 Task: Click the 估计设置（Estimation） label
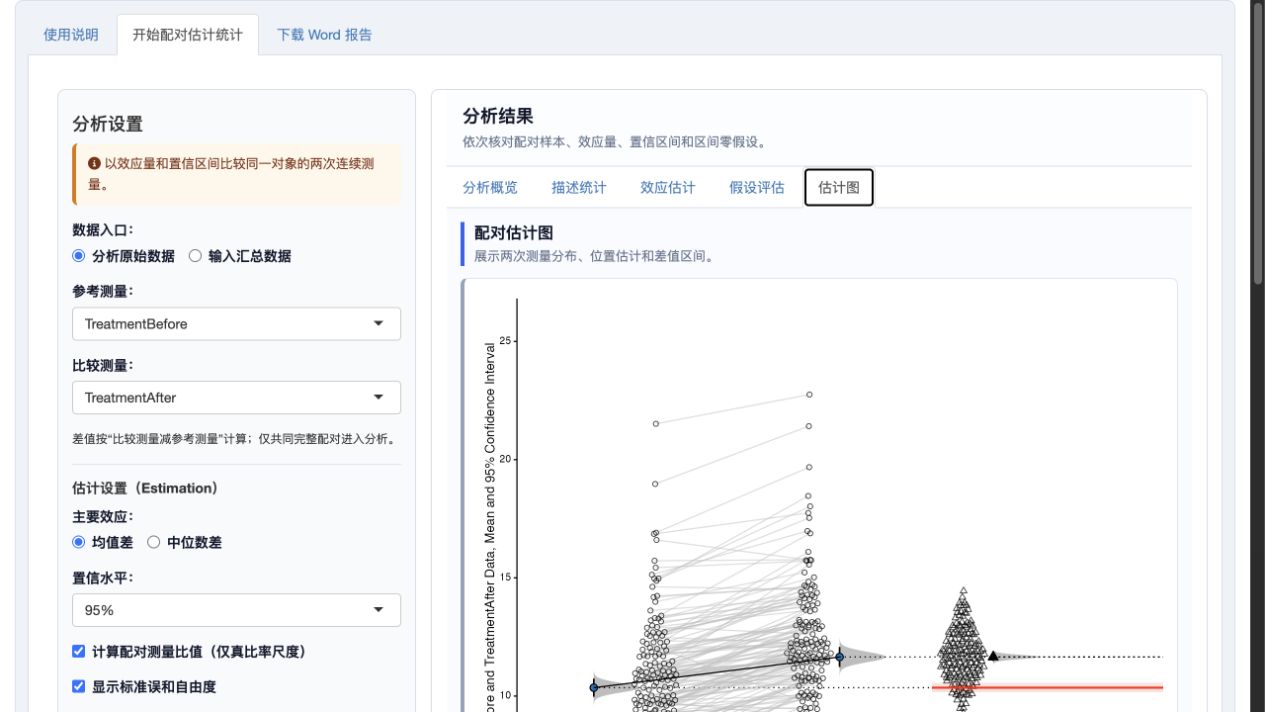[x=145, y=488]
